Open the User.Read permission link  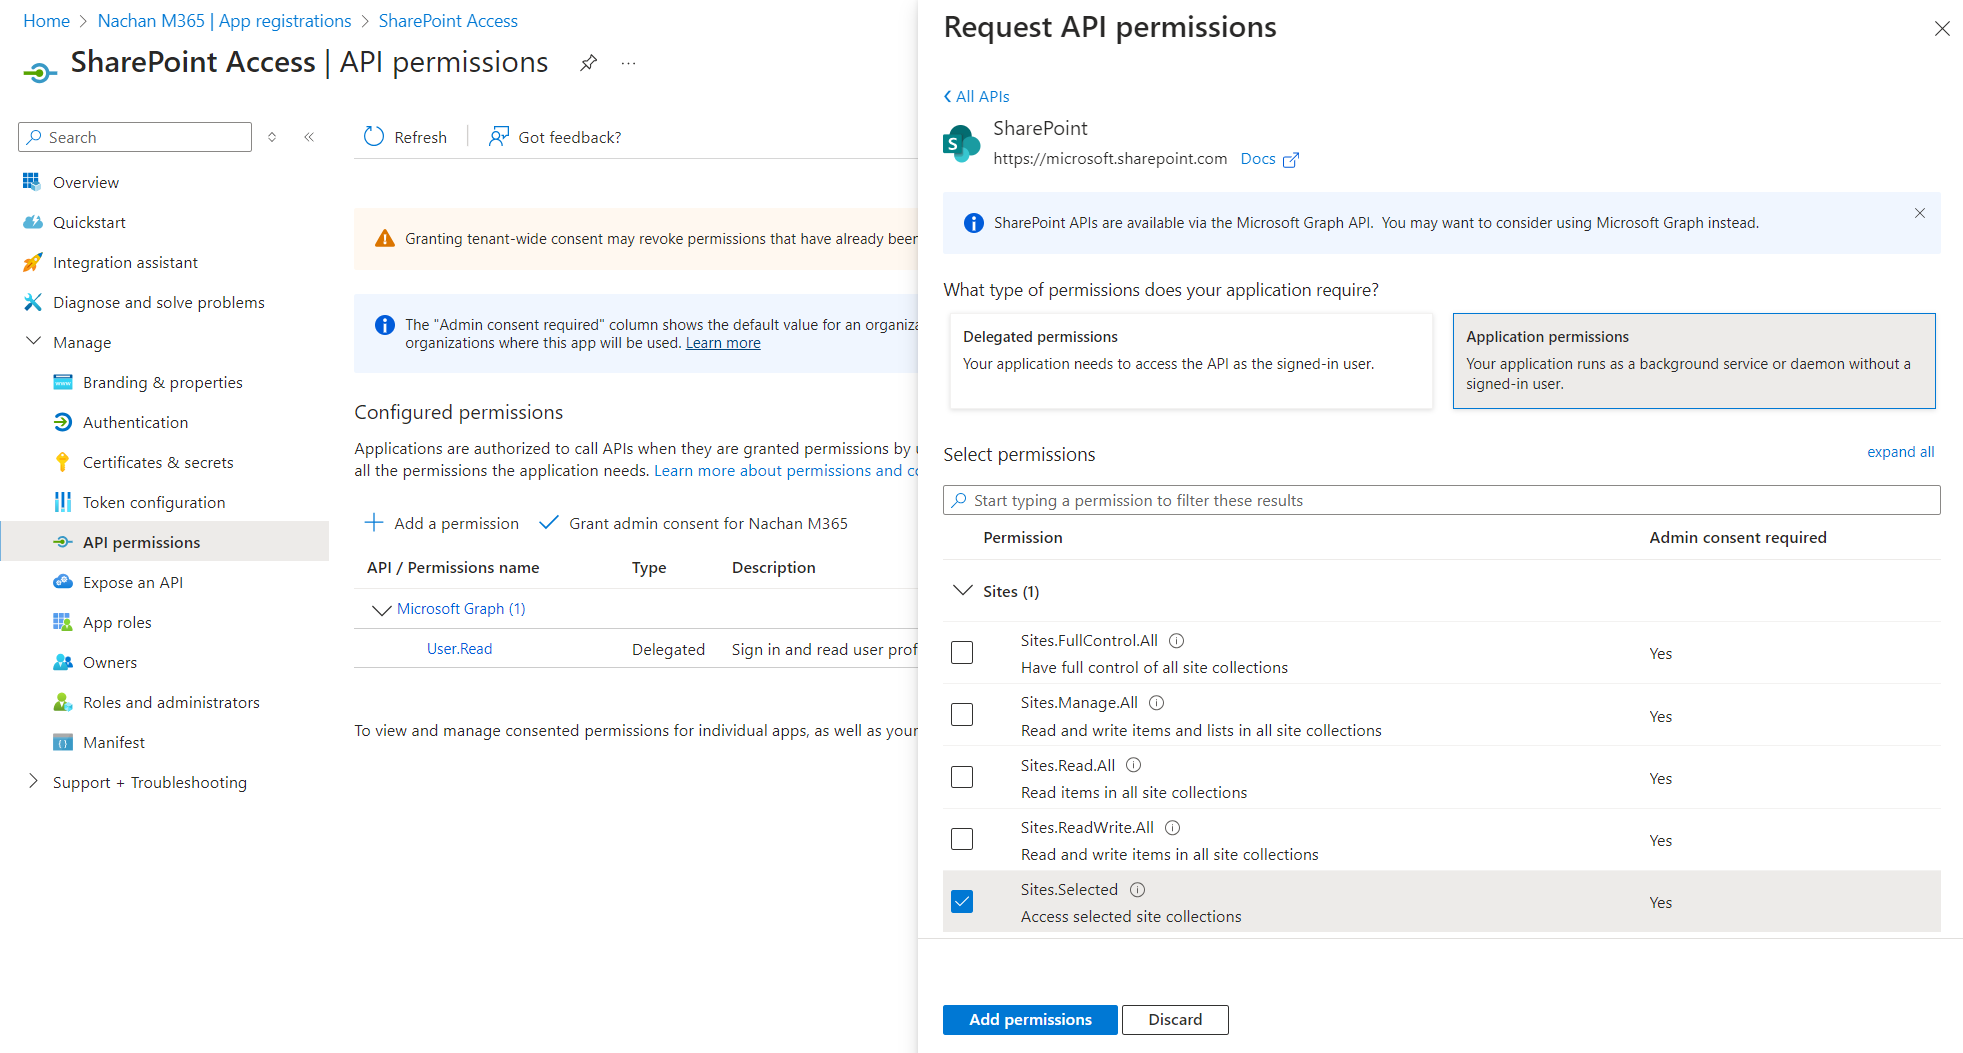(458, 648)
